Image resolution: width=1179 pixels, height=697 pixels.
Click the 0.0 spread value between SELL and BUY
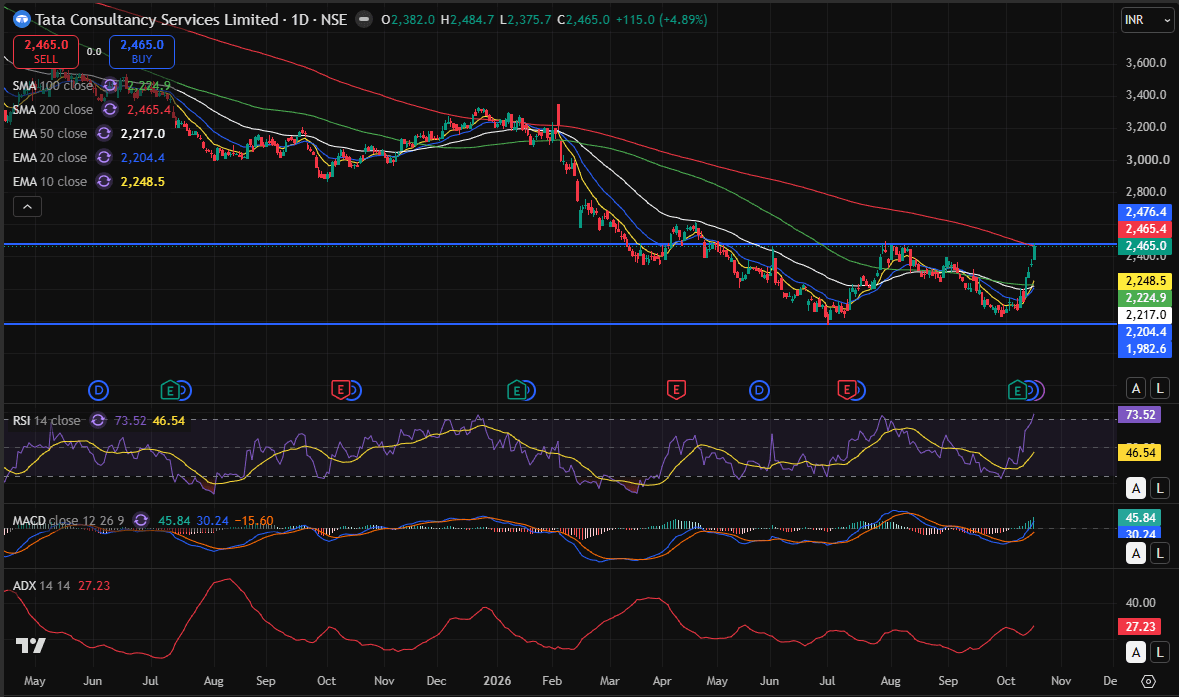coord(94,51)
